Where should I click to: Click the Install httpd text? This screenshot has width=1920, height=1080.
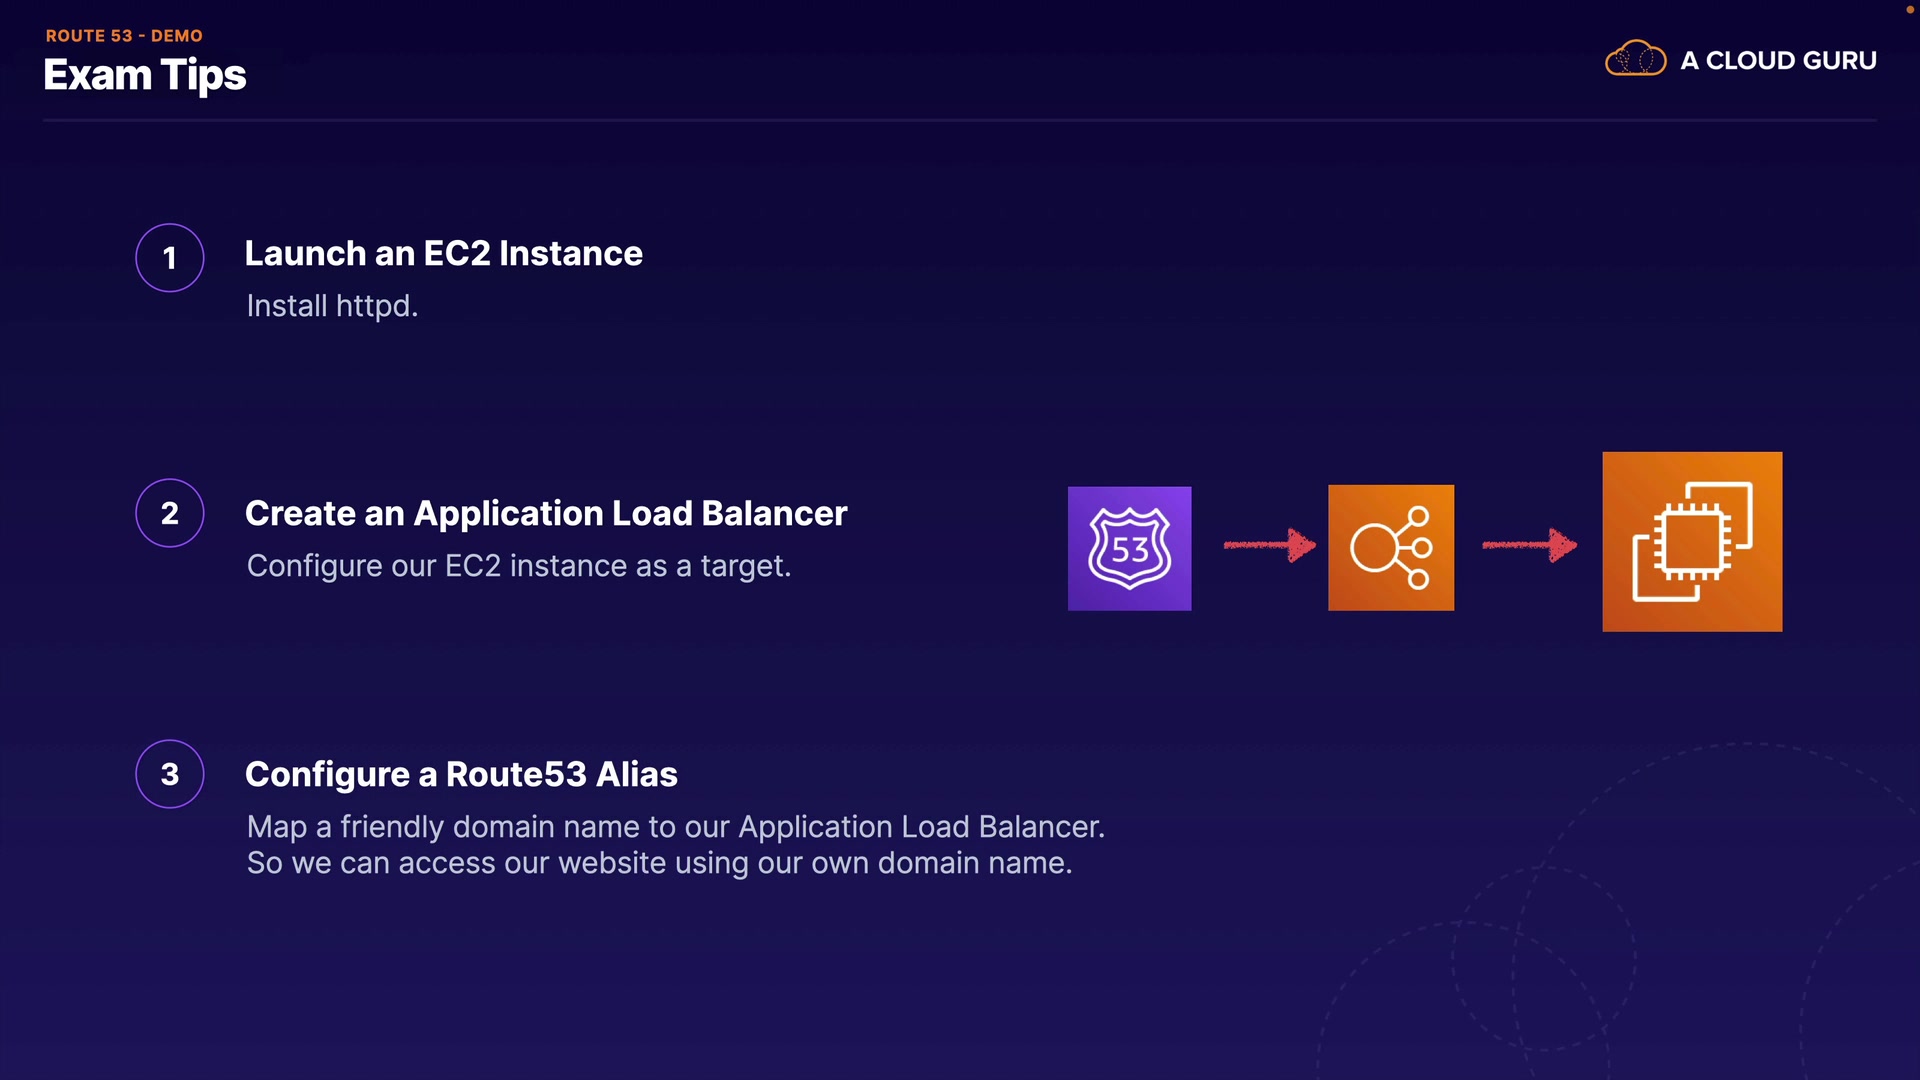(332, 305)
